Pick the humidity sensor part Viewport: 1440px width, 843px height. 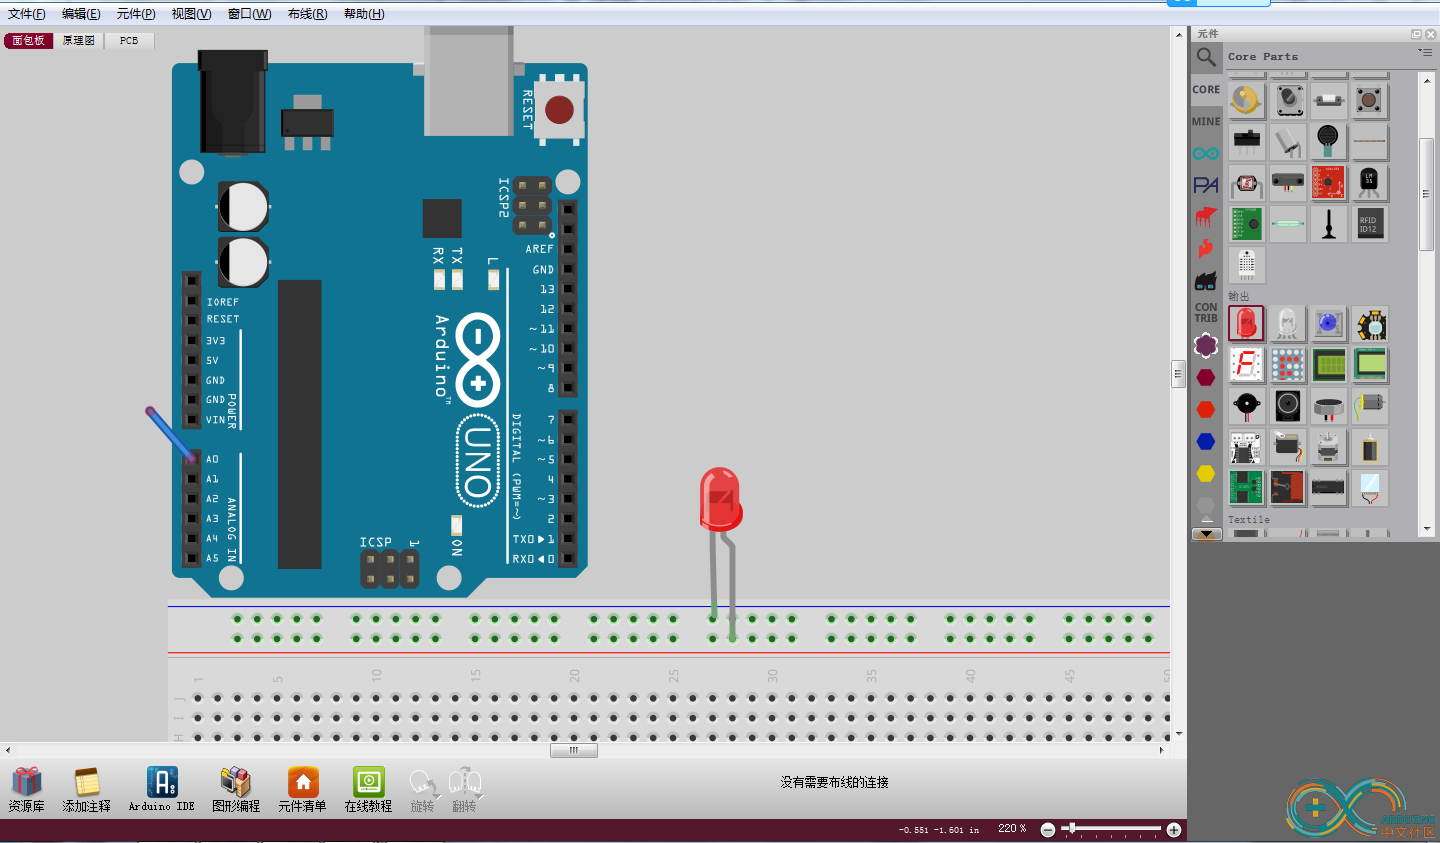[x=1247, y=265]
